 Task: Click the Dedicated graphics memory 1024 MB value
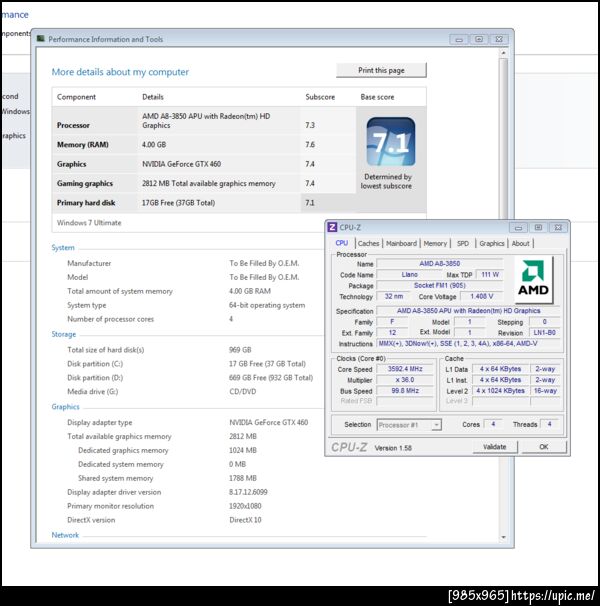[243, 450]
